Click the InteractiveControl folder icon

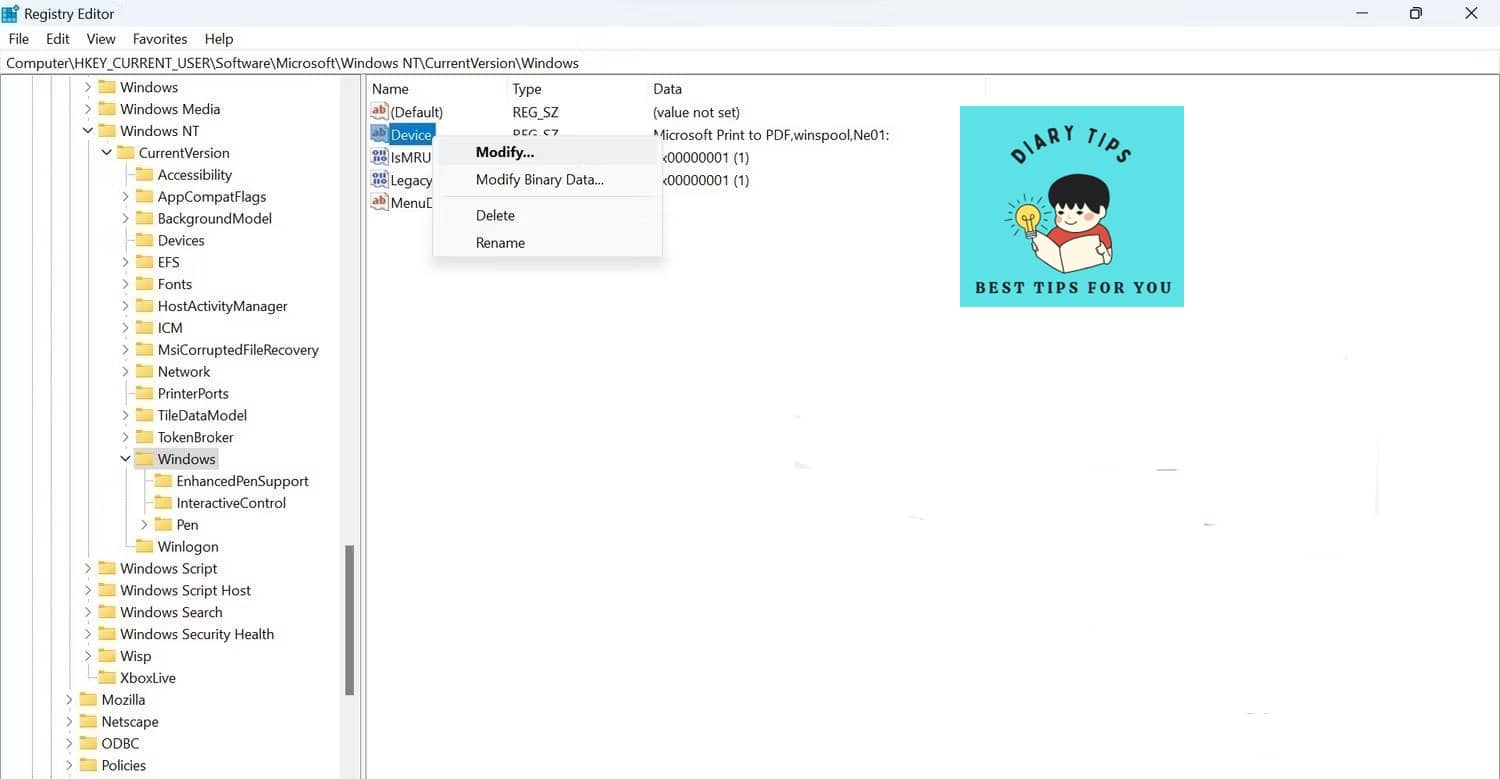(x=163, y=503)
